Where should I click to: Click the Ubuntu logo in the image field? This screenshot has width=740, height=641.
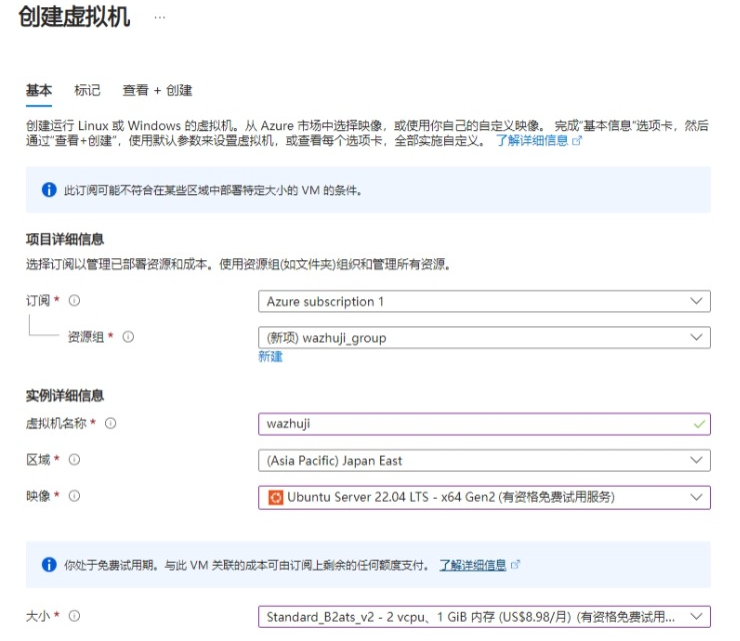[x=276, y=498]
